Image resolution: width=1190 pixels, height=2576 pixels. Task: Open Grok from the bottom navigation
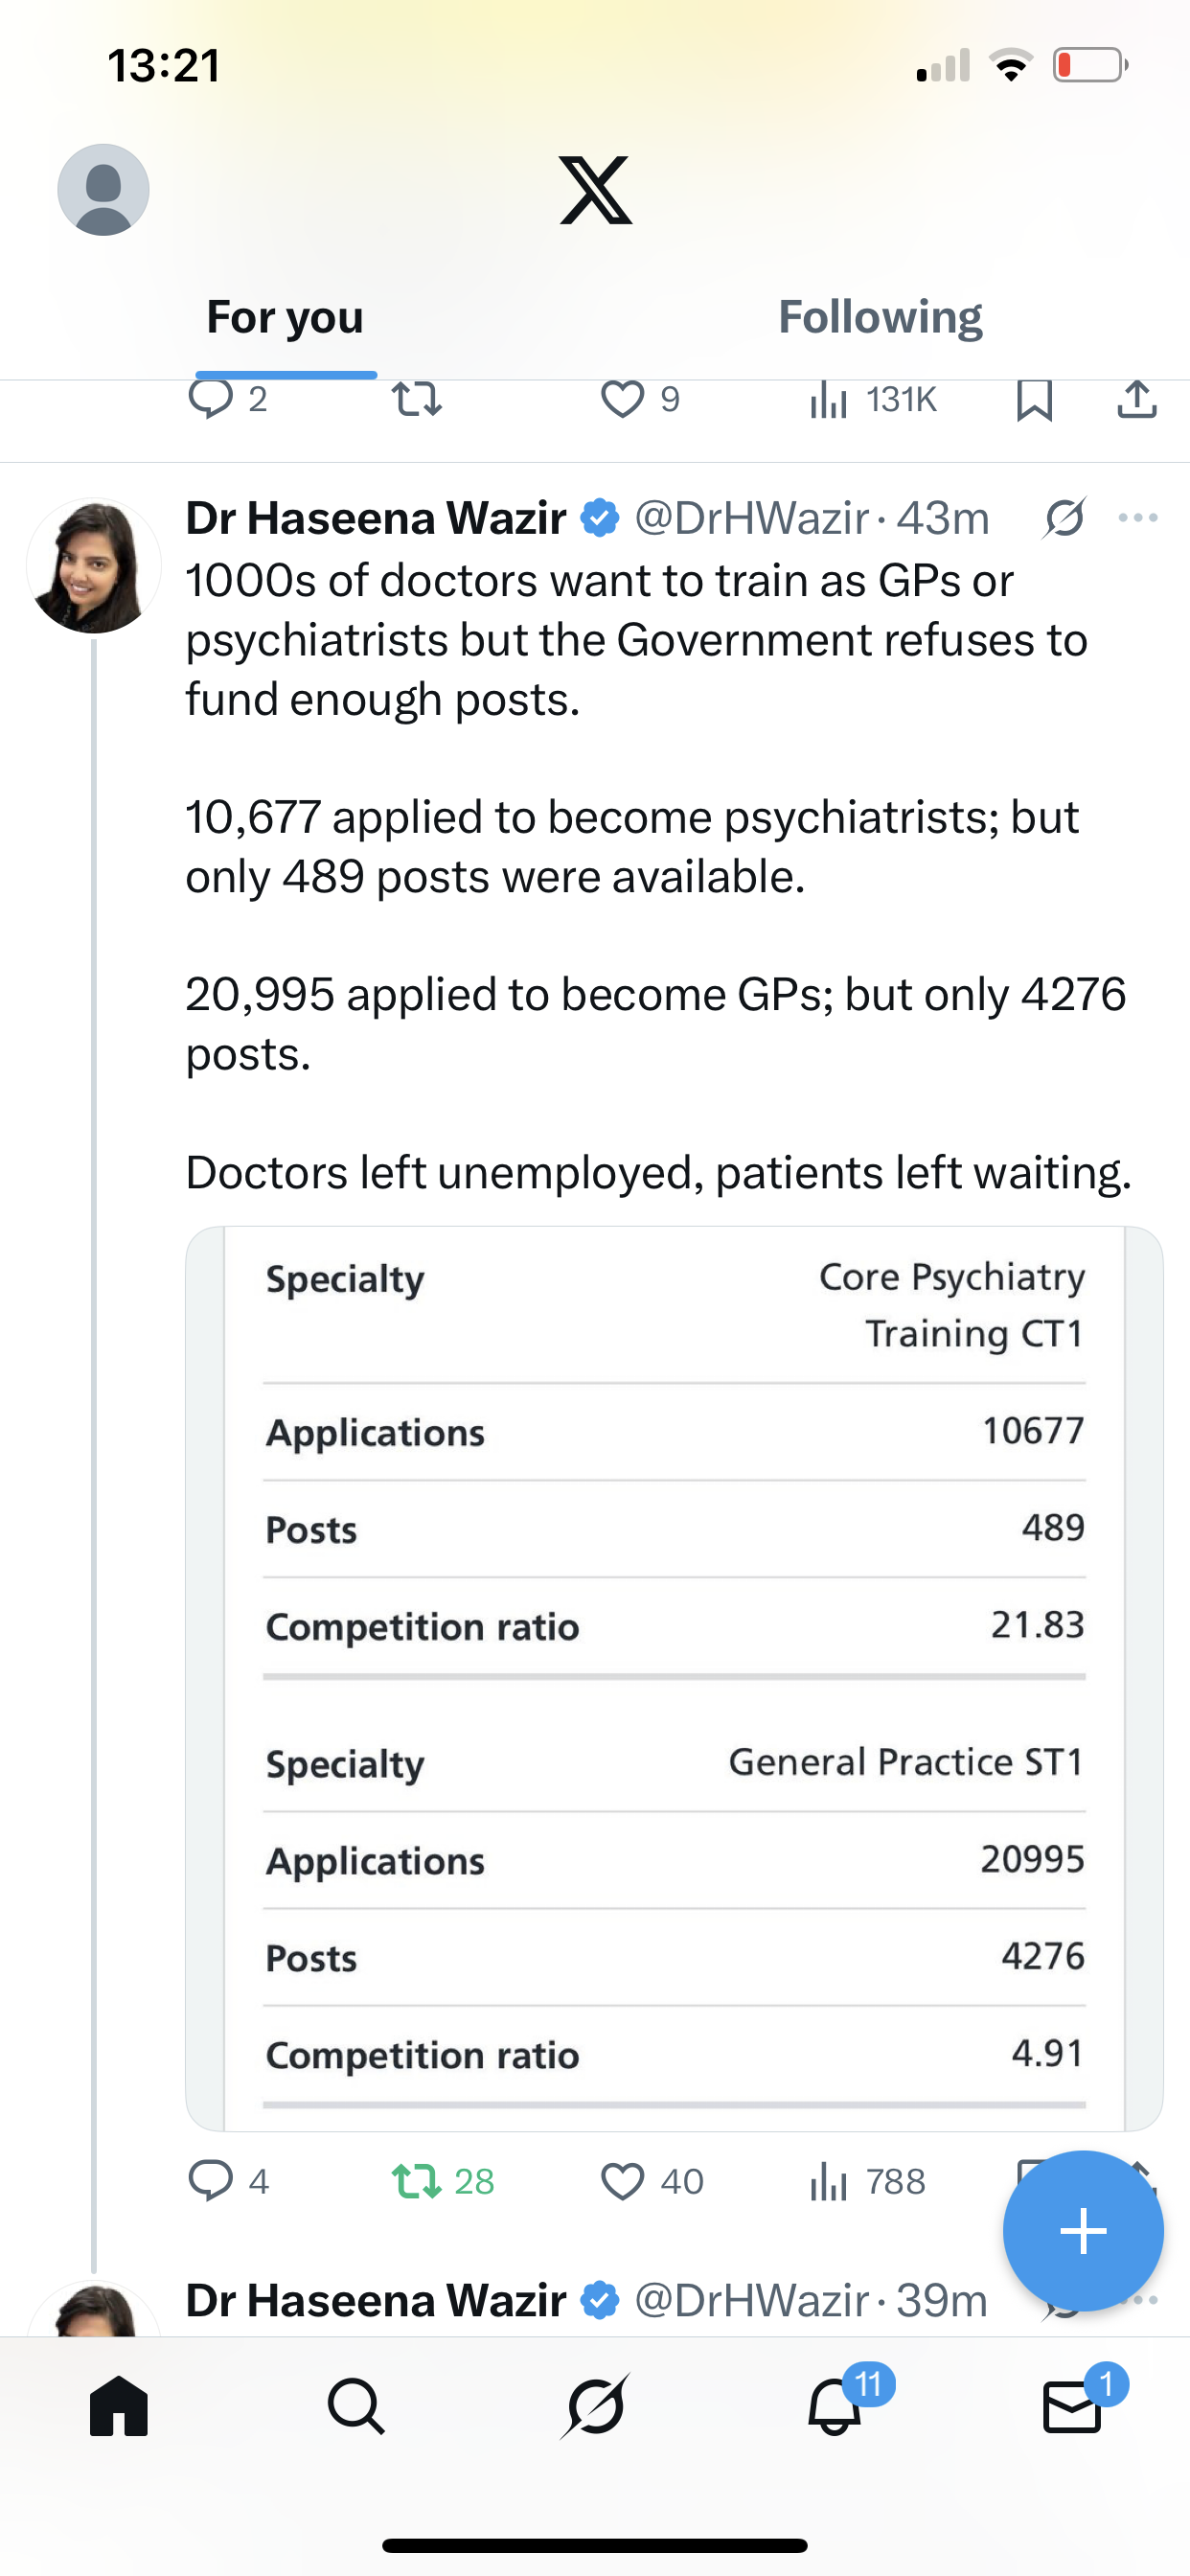(595, 2406)
